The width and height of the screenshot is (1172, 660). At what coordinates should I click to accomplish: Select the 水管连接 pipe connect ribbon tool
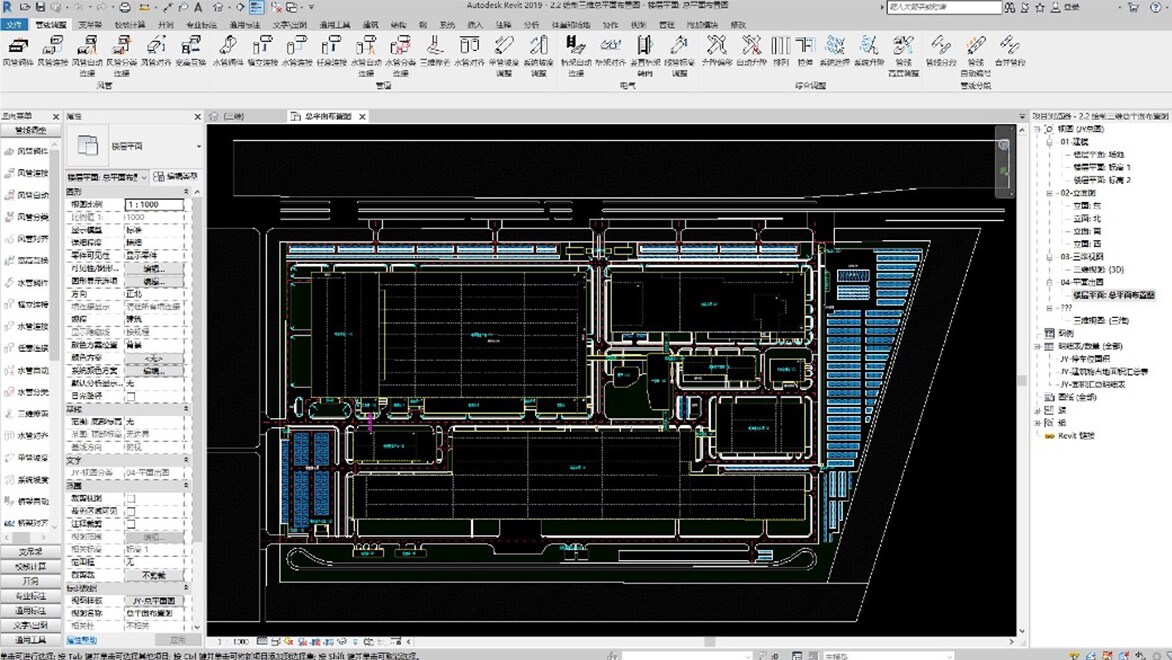tap(297, 51)
